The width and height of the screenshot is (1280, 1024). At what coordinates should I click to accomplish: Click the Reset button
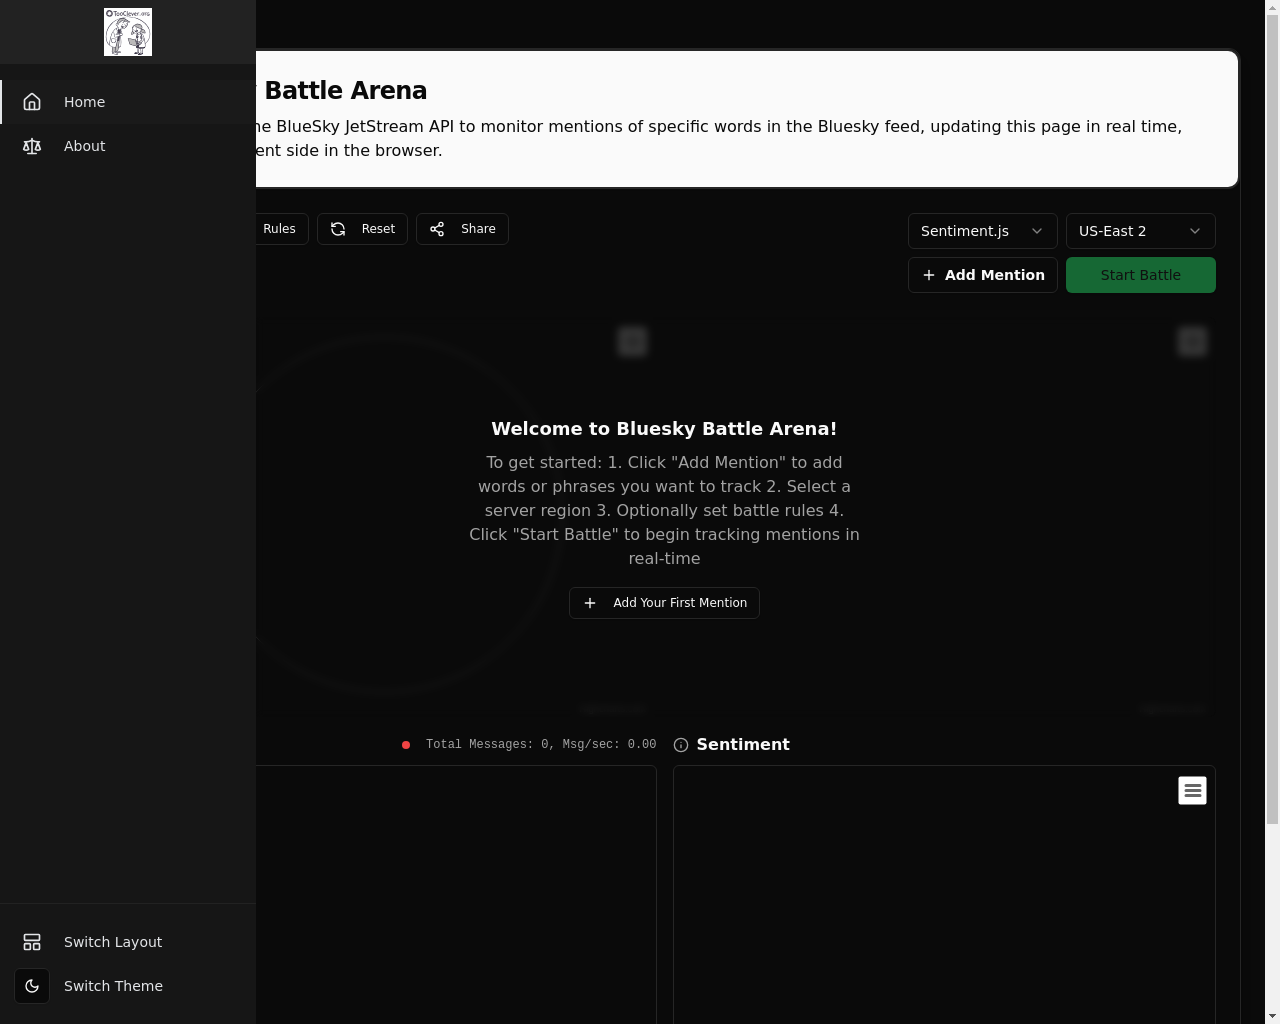[x=362, y=229]
